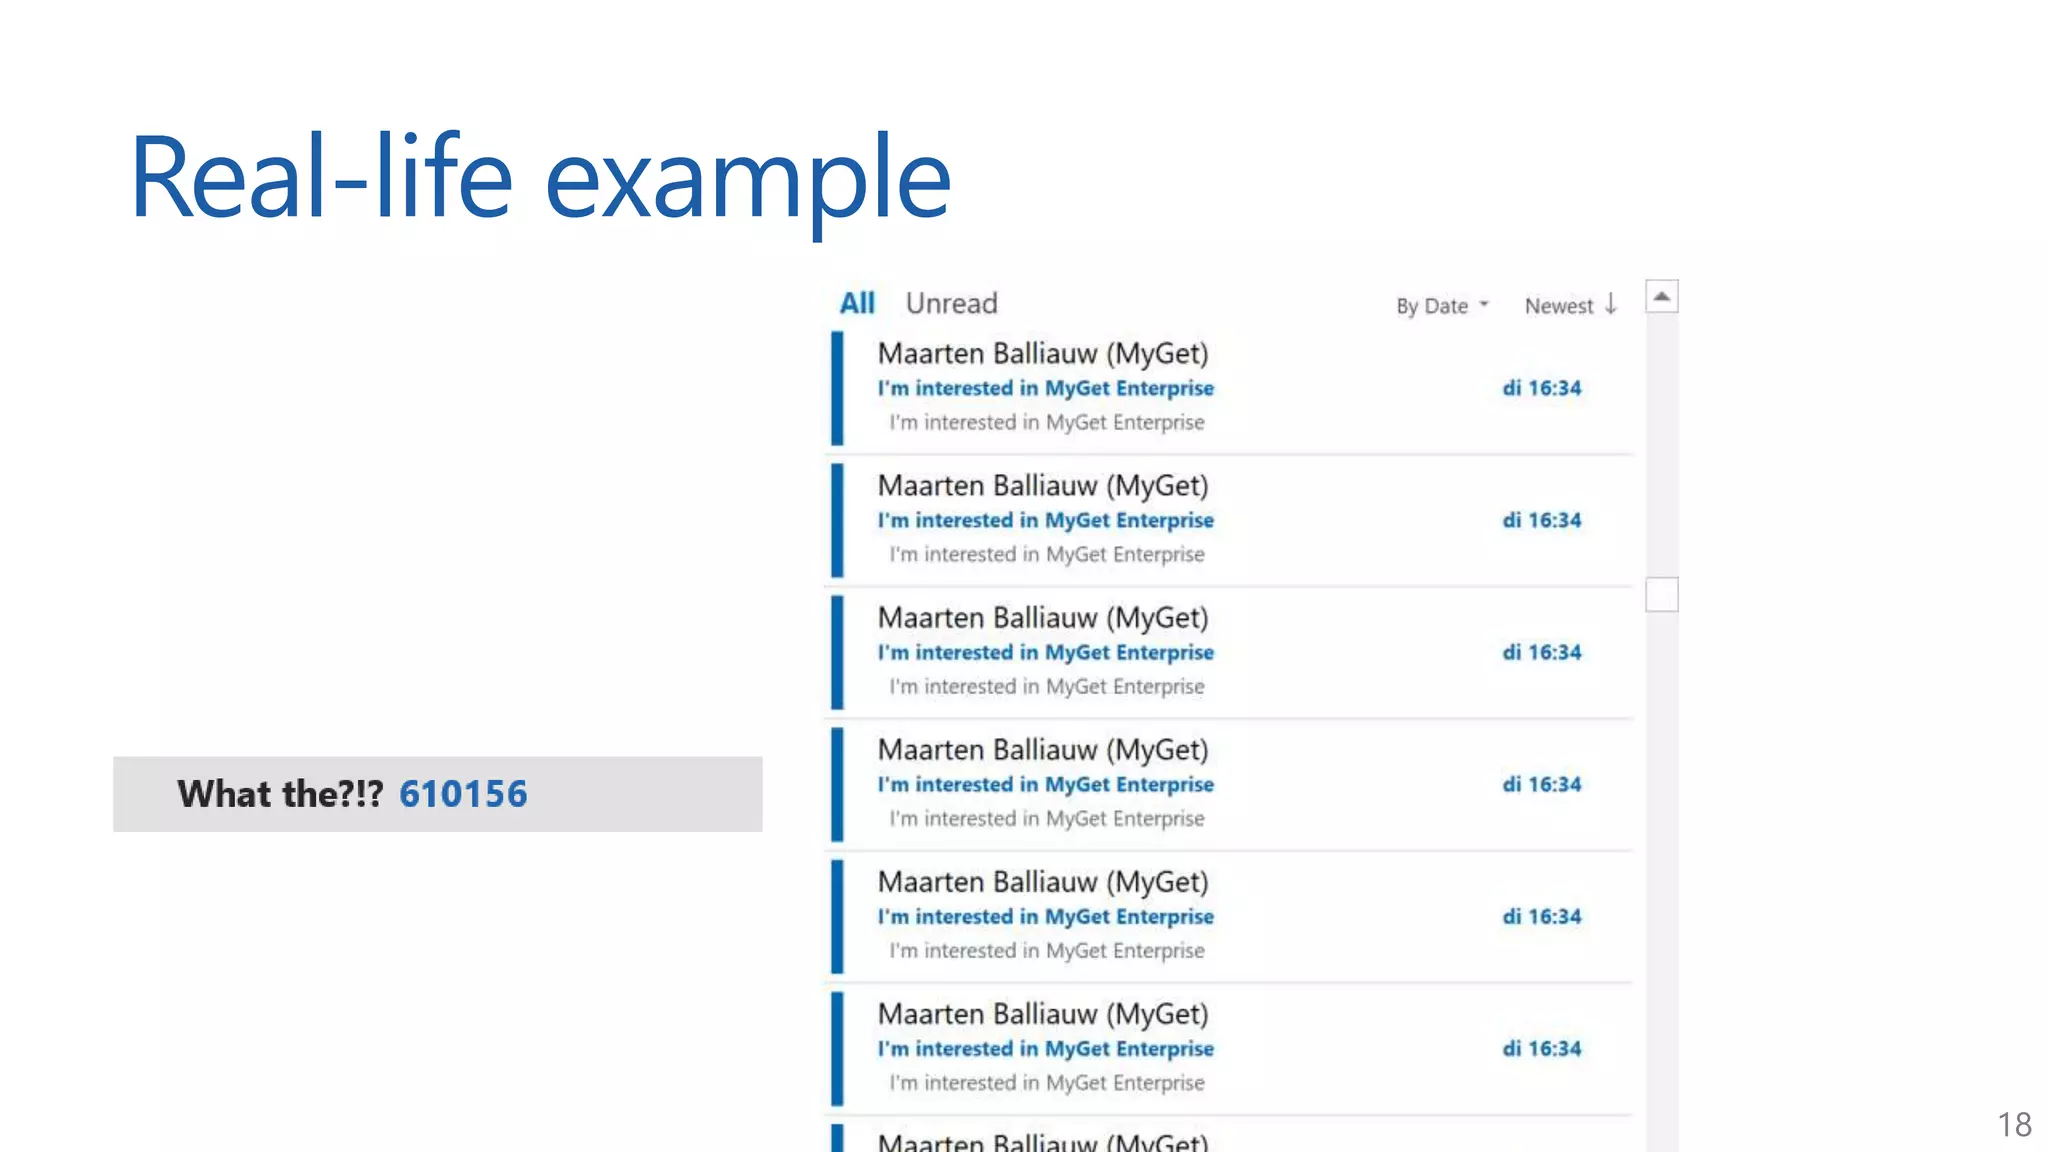
Task: Click the By Date dropdown arrow
Action: pos(1484,304)
